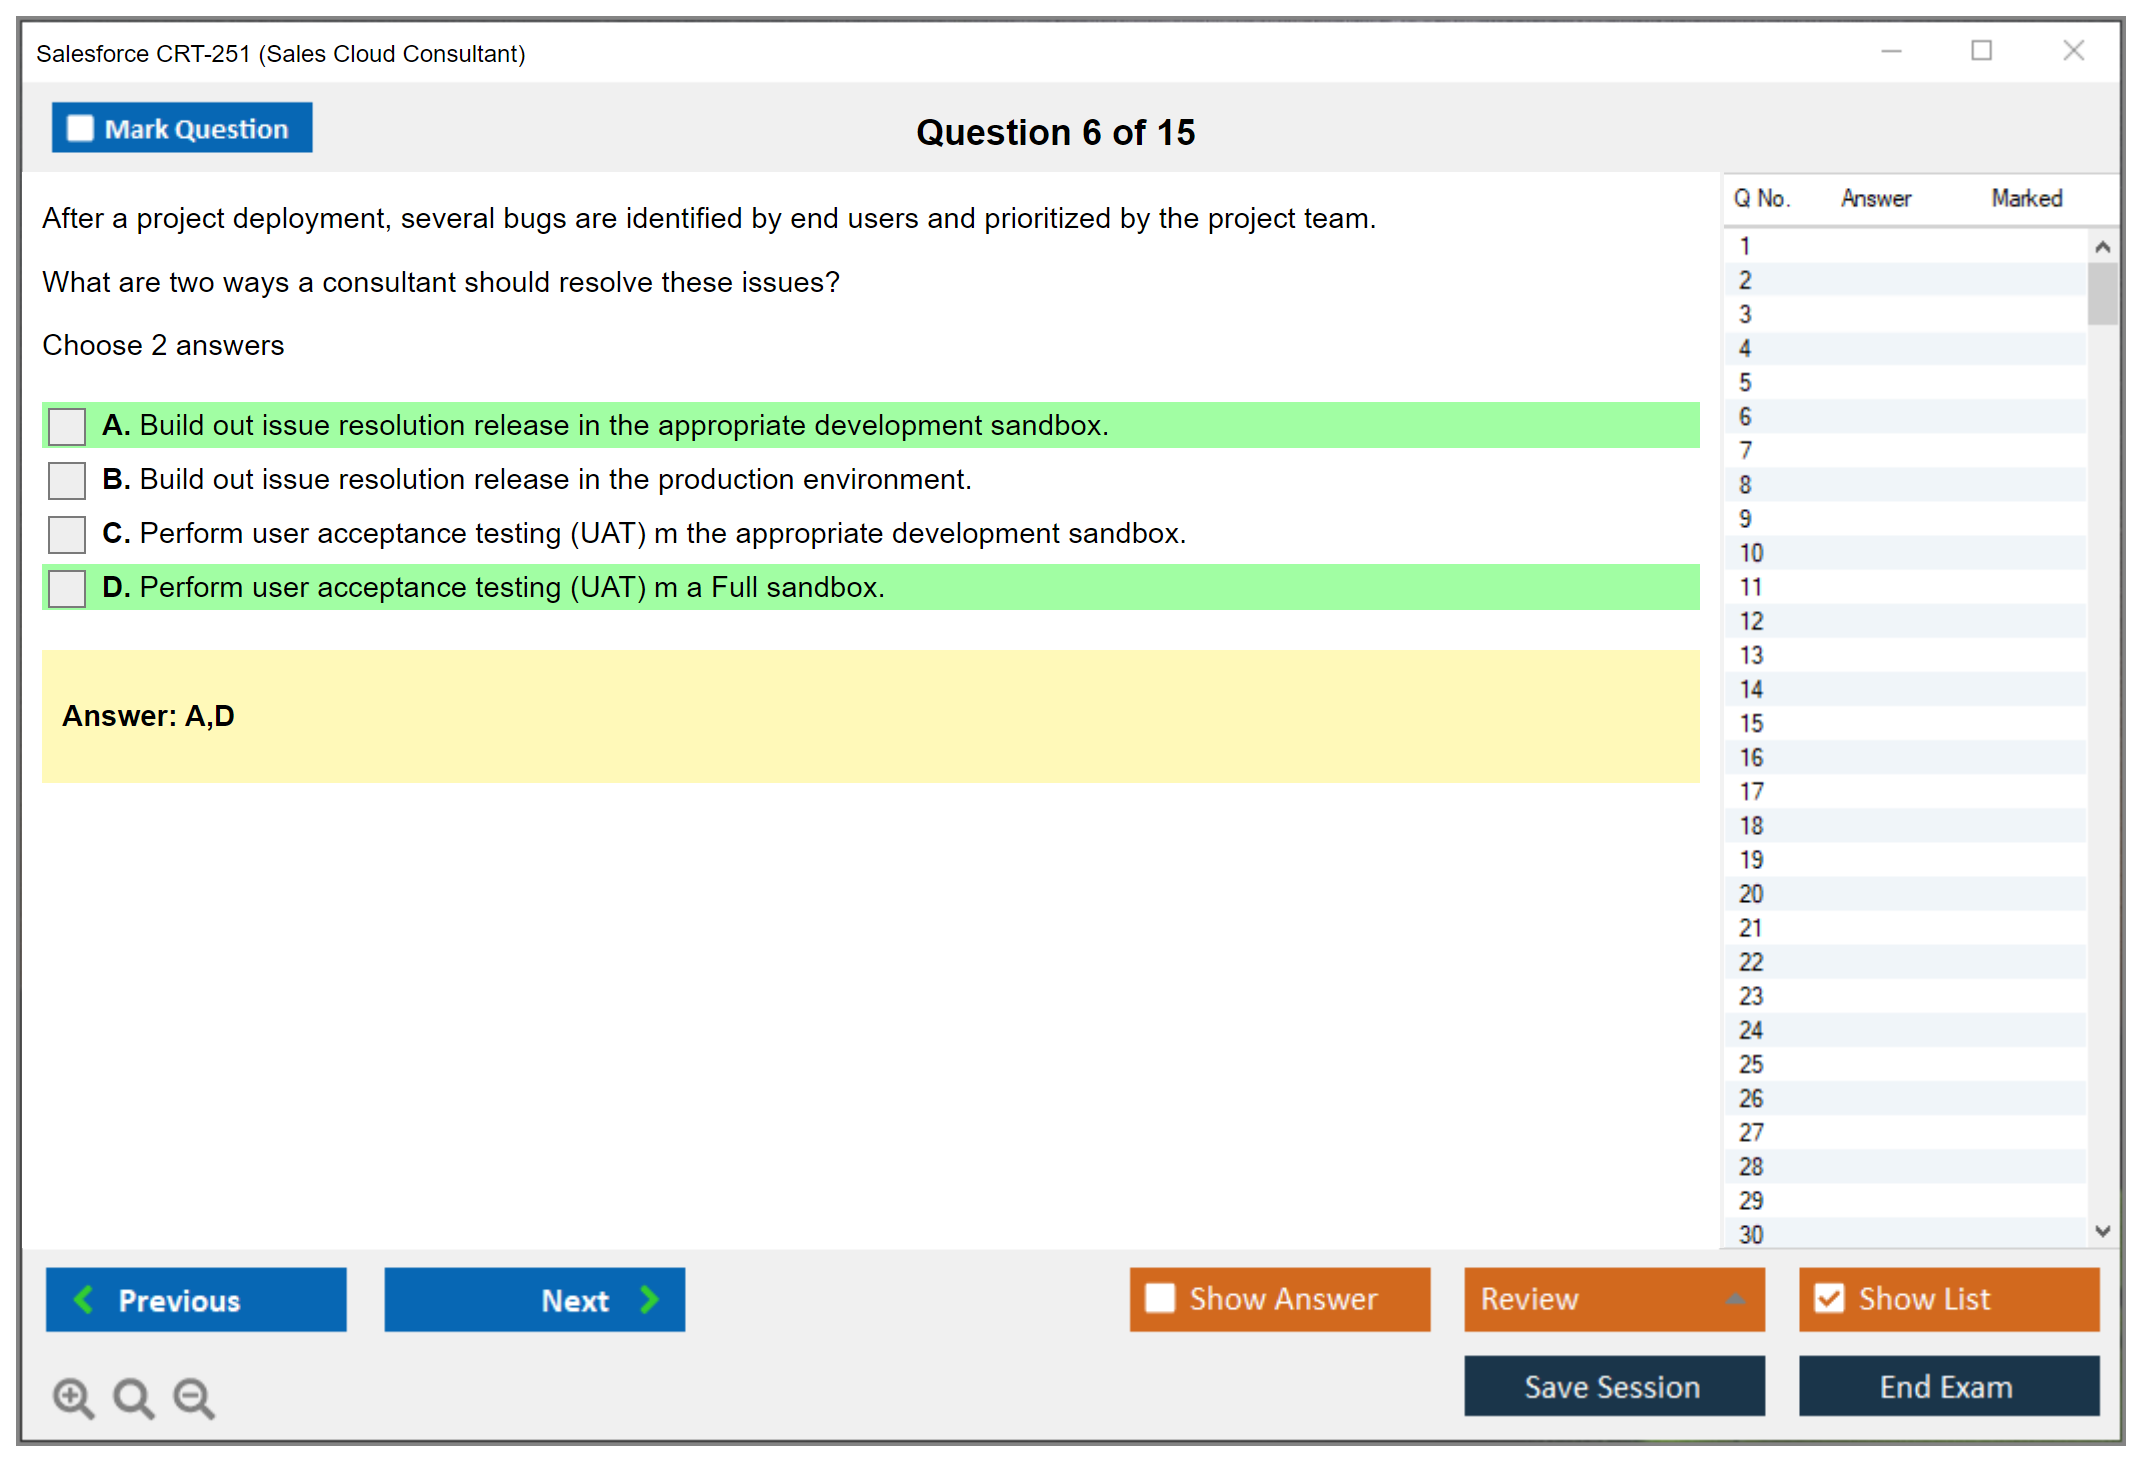Check the answer B checkbox
Viewport: 2150px width, 1470px height.
click(67, 480)
